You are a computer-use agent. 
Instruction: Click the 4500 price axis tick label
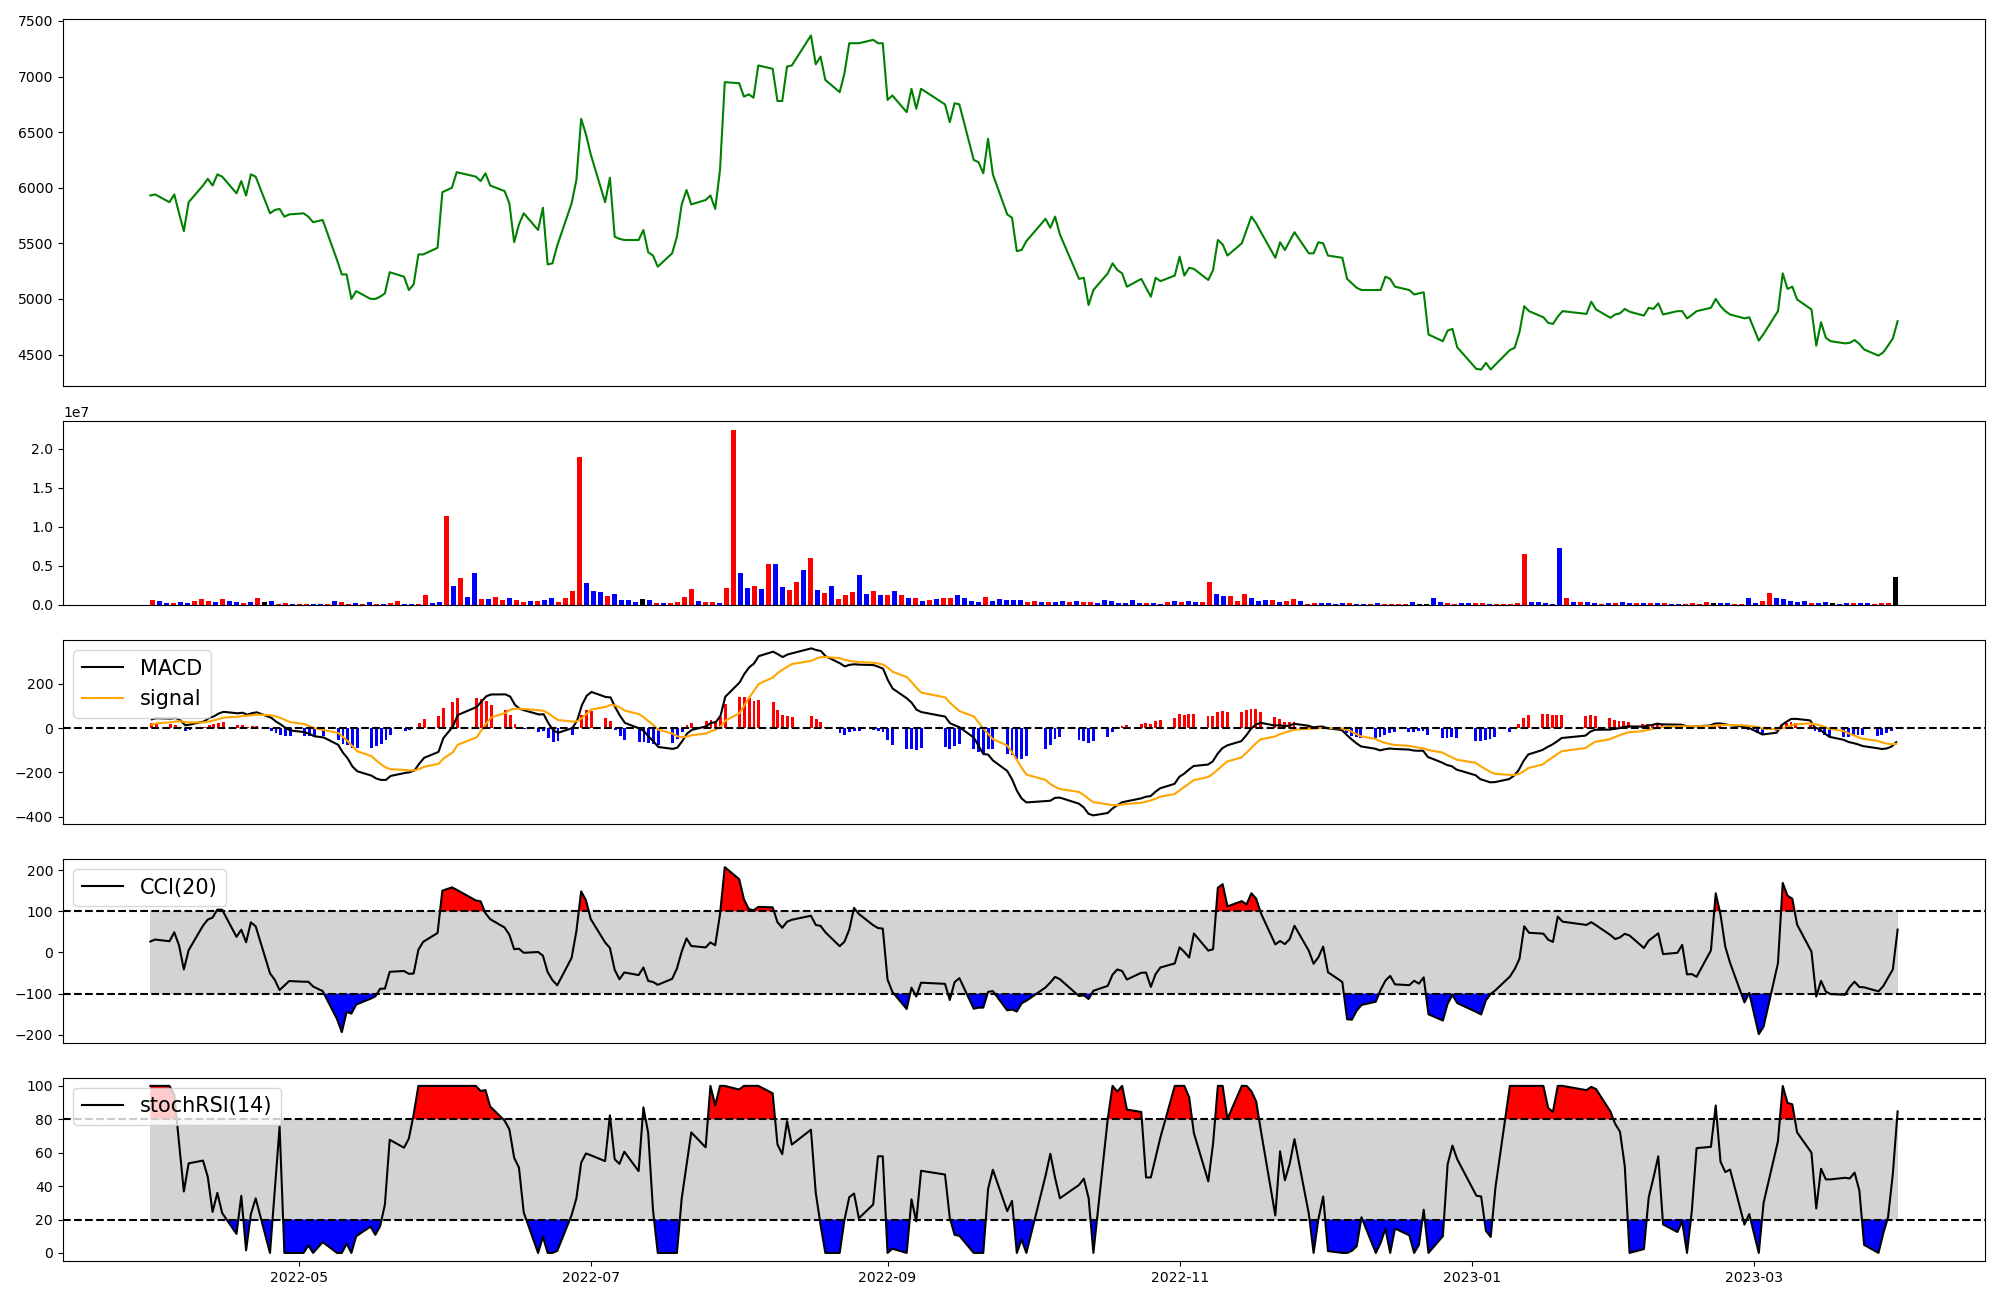click(x=36, y=355)
